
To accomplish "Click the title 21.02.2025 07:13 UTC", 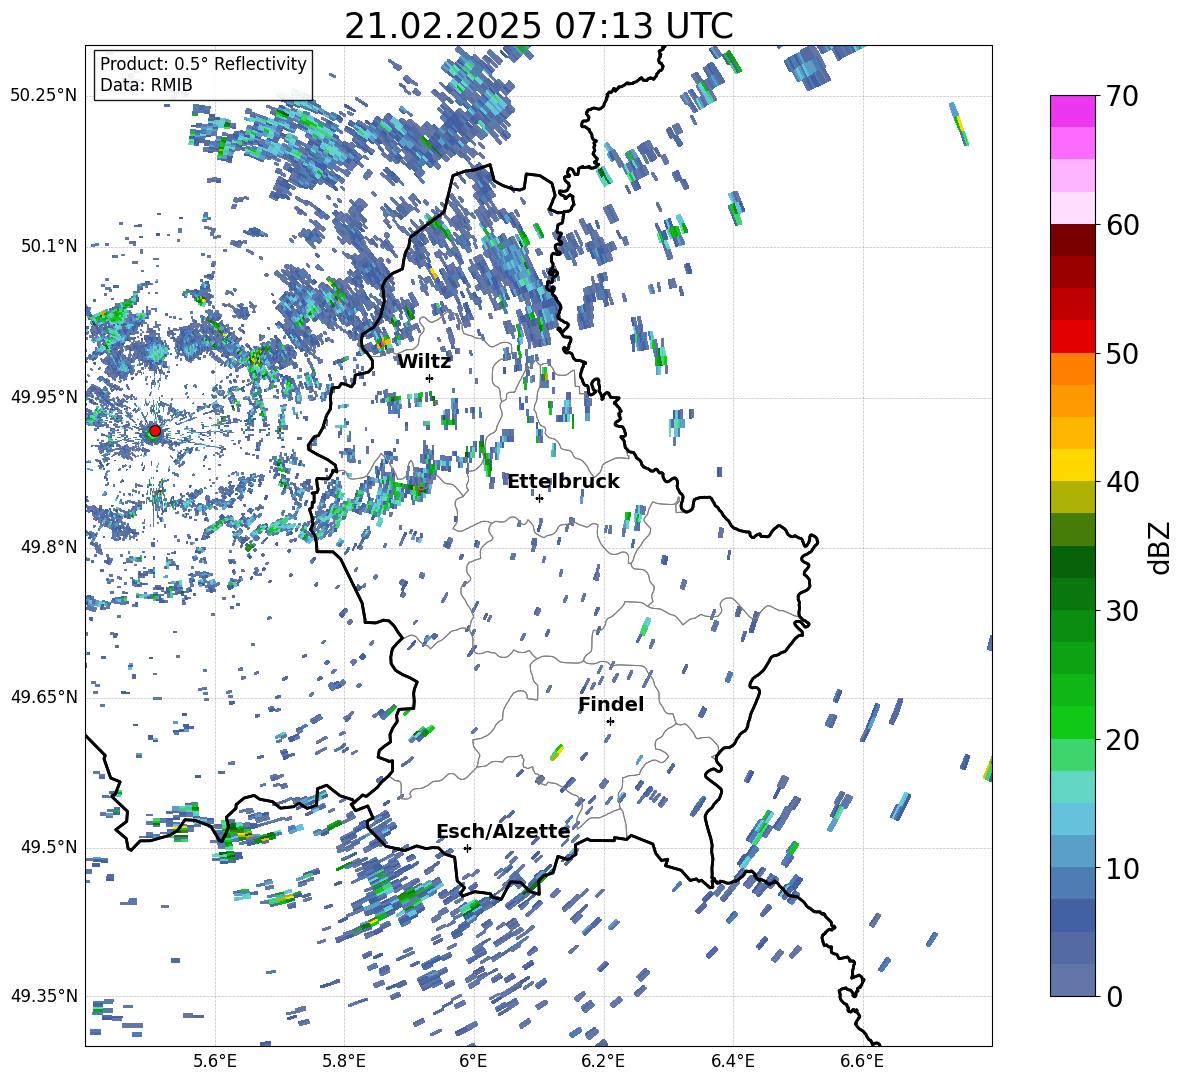I will (x=539, y=26).
